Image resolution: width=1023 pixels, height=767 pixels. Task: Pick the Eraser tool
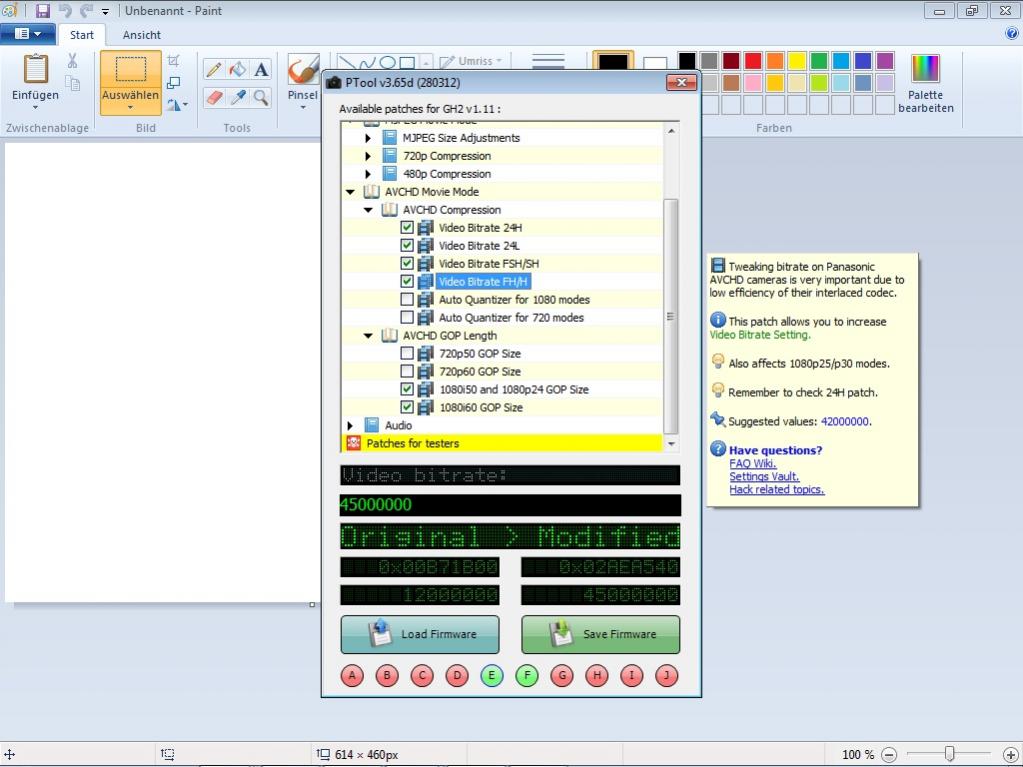tap(213, 97)
